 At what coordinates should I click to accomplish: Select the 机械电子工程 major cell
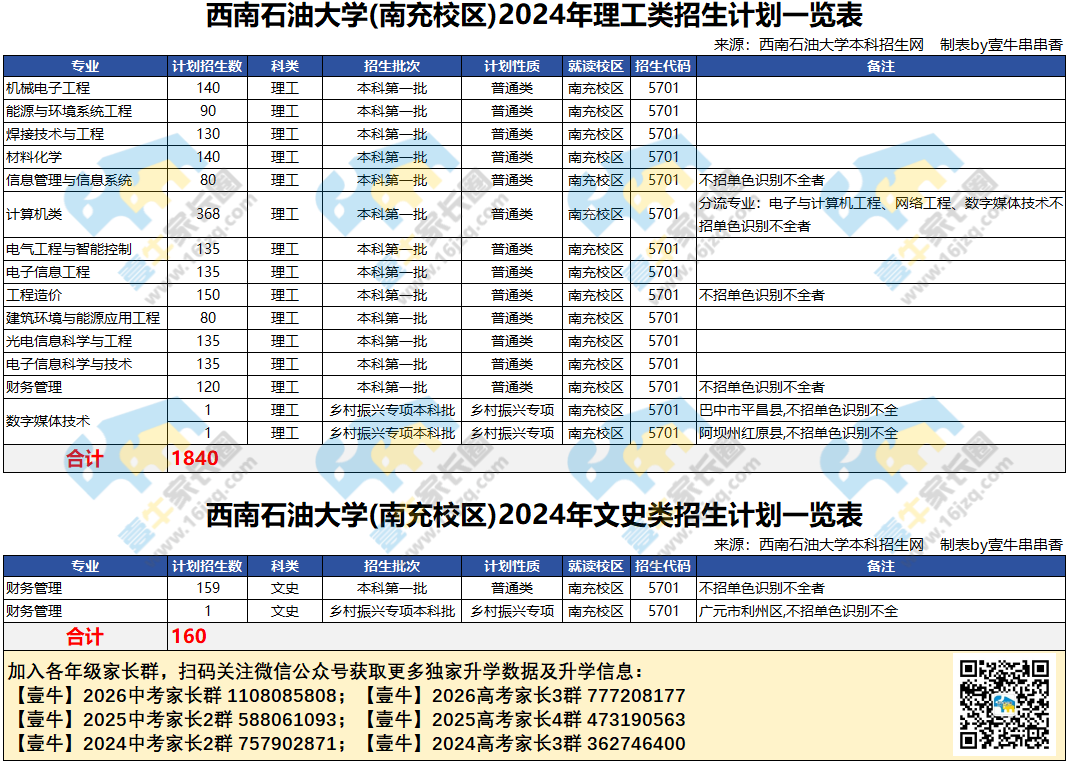(x=48, y=88)
